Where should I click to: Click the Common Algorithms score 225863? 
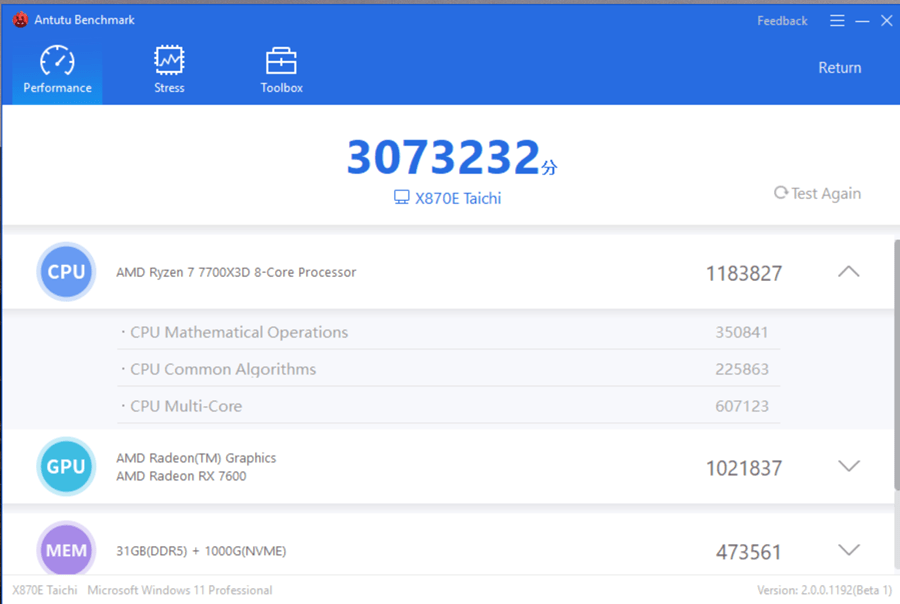pos(742,369)
